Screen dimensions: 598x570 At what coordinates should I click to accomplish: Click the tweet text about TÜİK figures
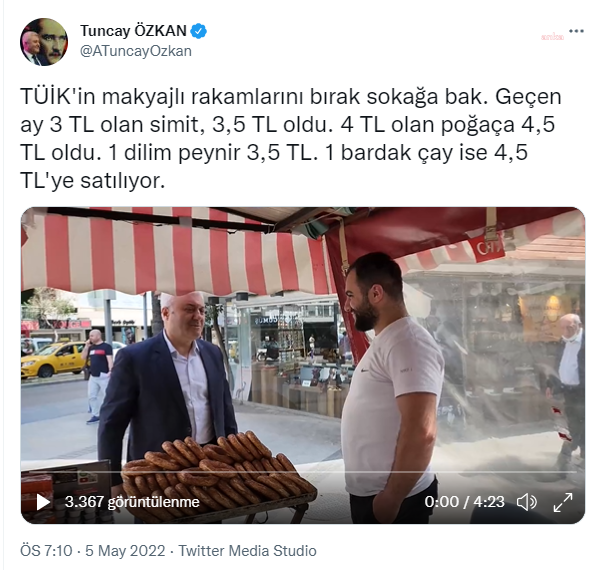tap(291, 138)
